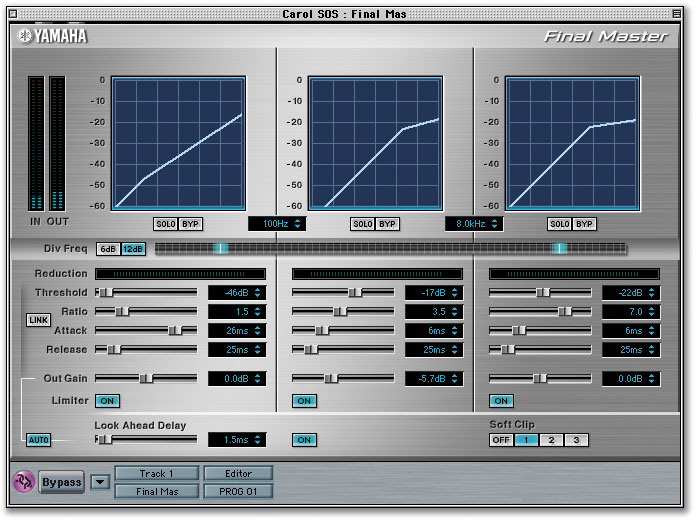Select Soft Clip mode 2
Viewport: 697px width, 523px height.
tap(551, 440)
